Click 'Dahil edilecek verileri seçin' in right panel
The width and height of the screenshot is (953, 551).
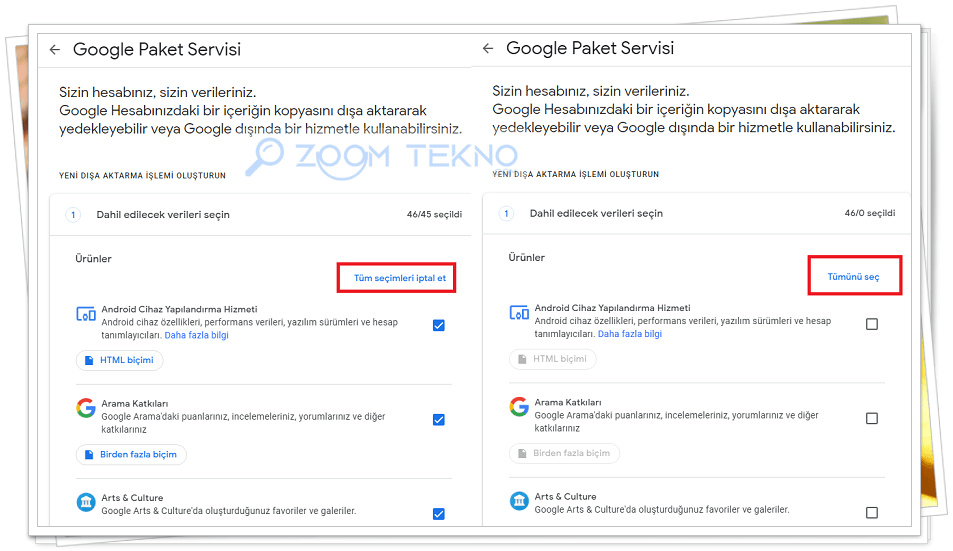pyautogui.click(x=596, y=213)
